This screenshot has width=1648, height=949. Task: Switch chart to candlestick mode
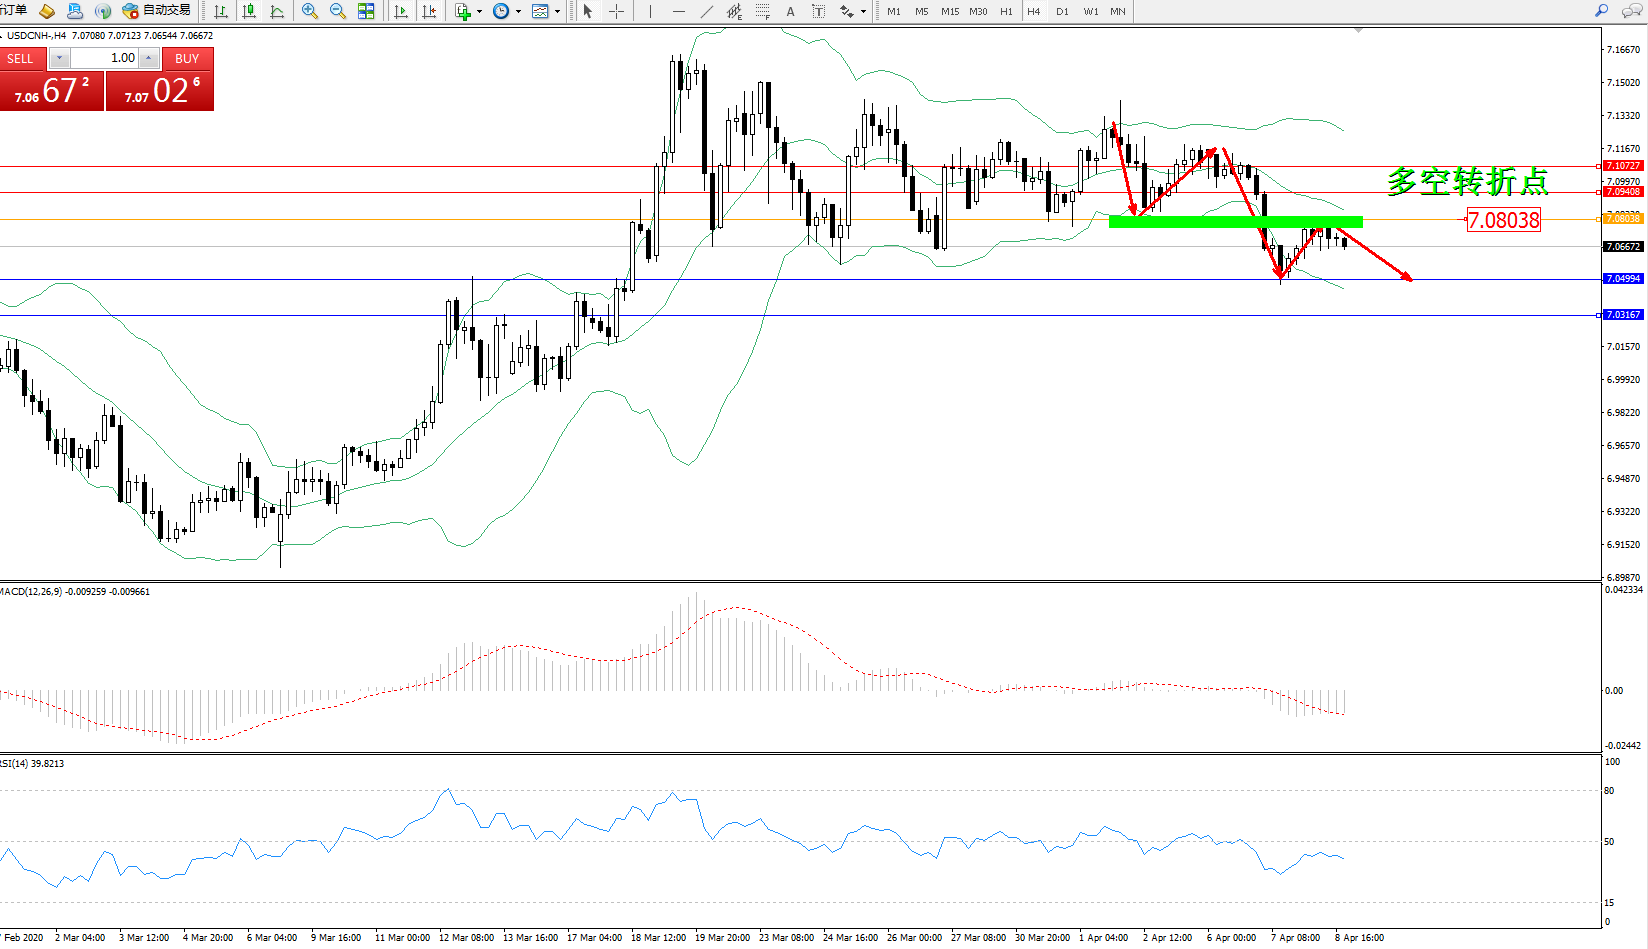(249, 11)
